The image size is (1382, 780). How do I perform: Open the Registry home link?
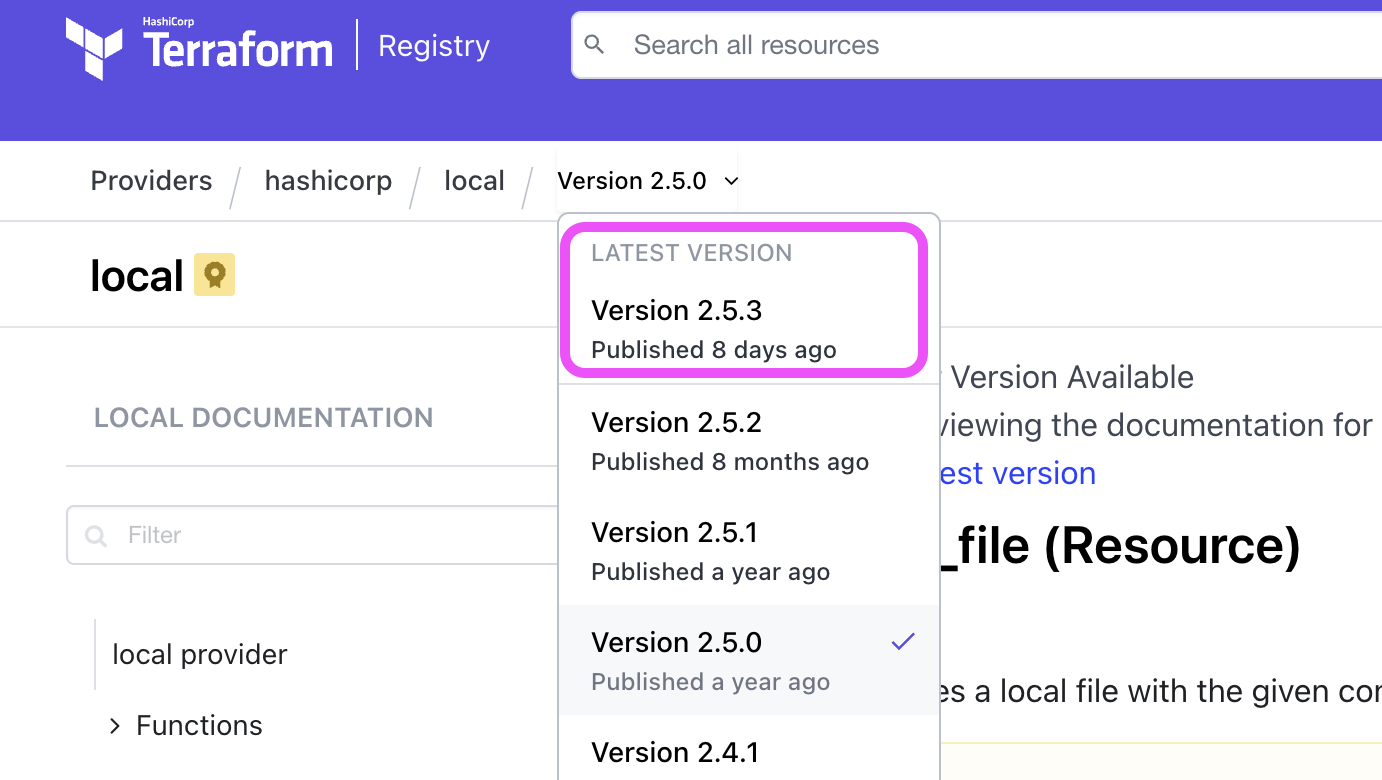(x=434, y=46)
